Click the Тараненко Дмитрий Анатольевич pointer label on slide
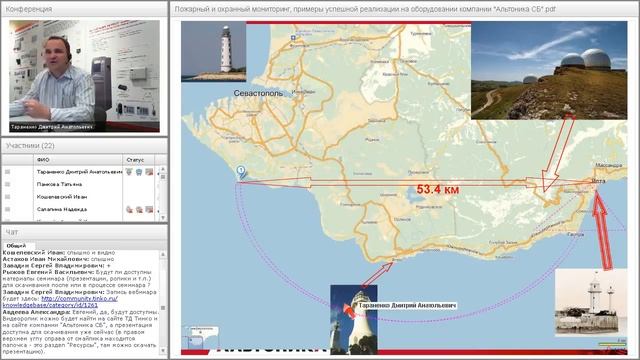This screenshot has width=640, height=360. coord(407,305)
